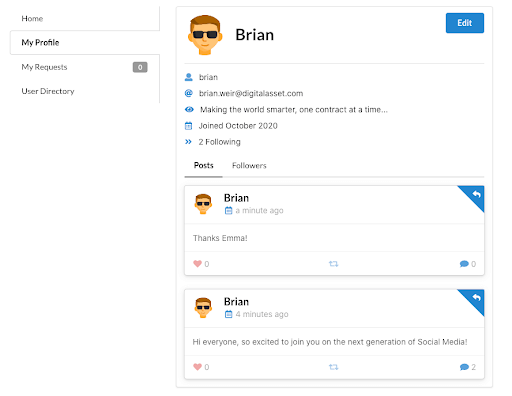Click the My Requests count badge
Image resolution: width=512 pixels, height=396 pixels.
click(x=140, y=67)
